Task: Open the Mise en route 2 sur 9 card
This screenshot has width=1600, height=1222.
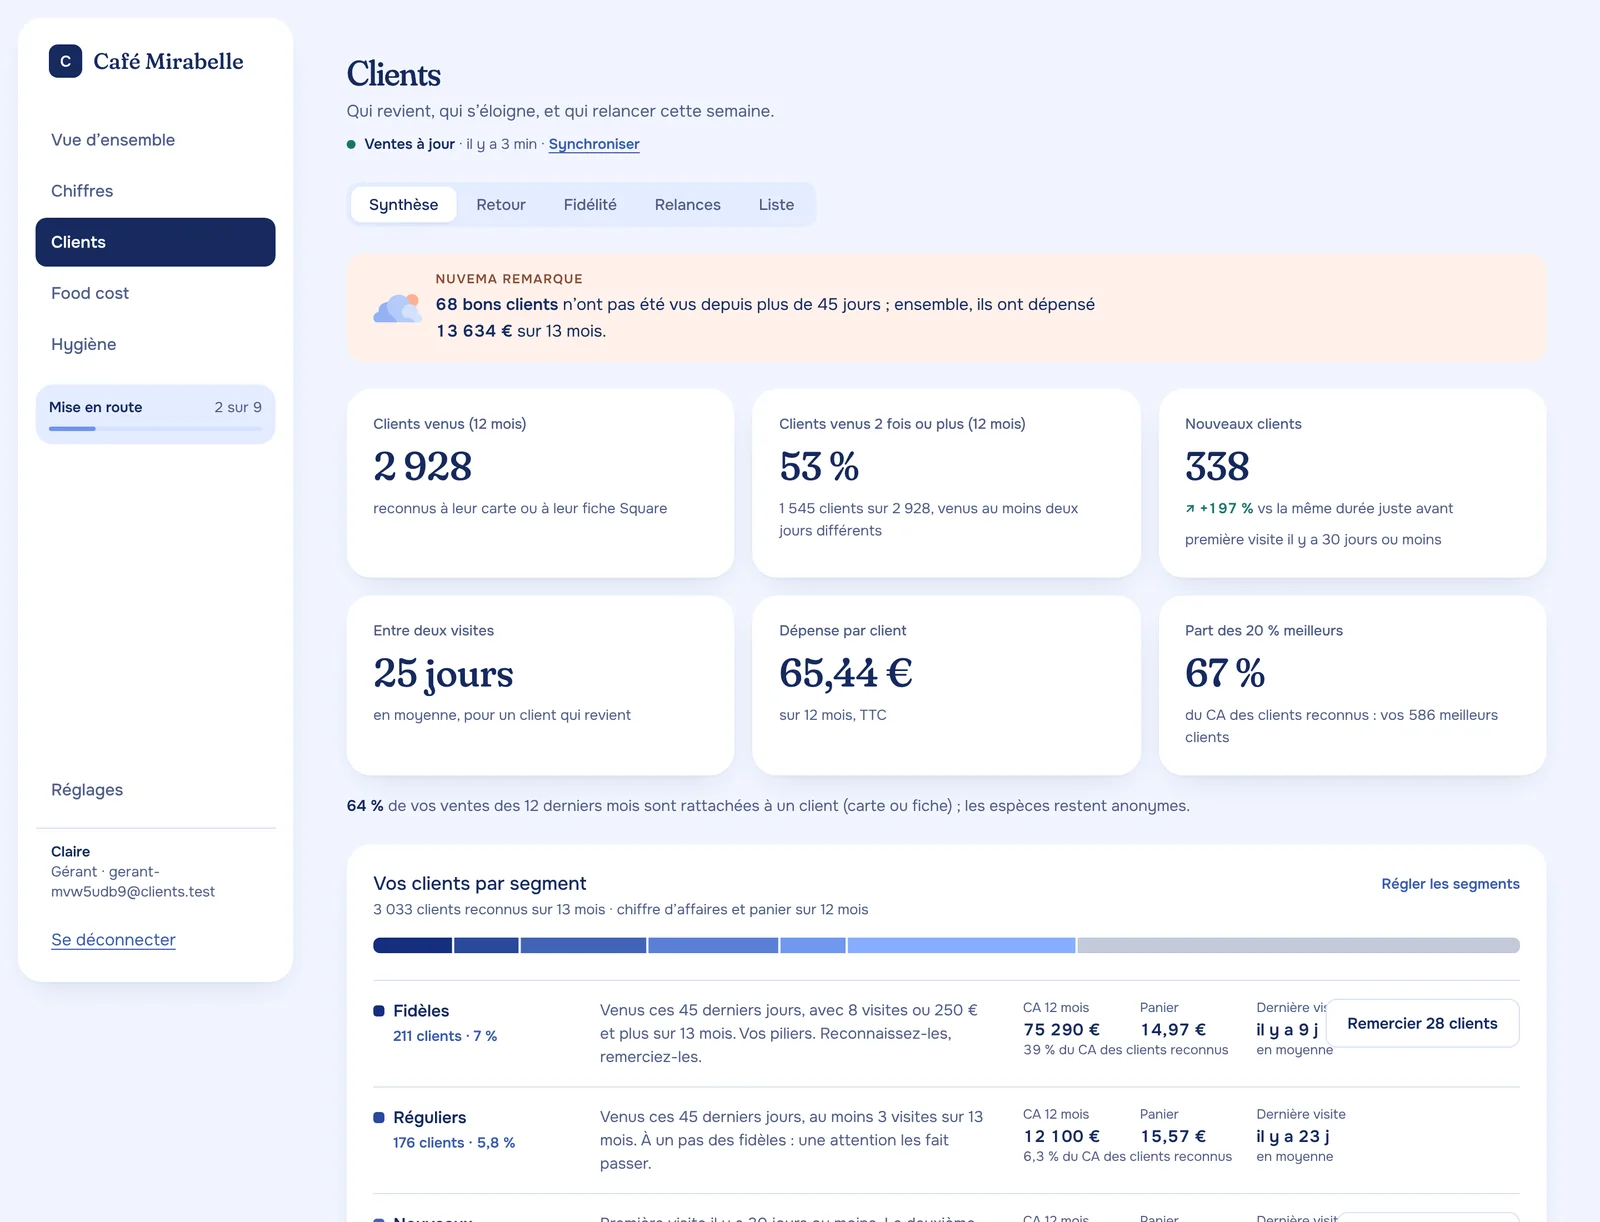Action: pyautogui.click(x=155, y=414)
